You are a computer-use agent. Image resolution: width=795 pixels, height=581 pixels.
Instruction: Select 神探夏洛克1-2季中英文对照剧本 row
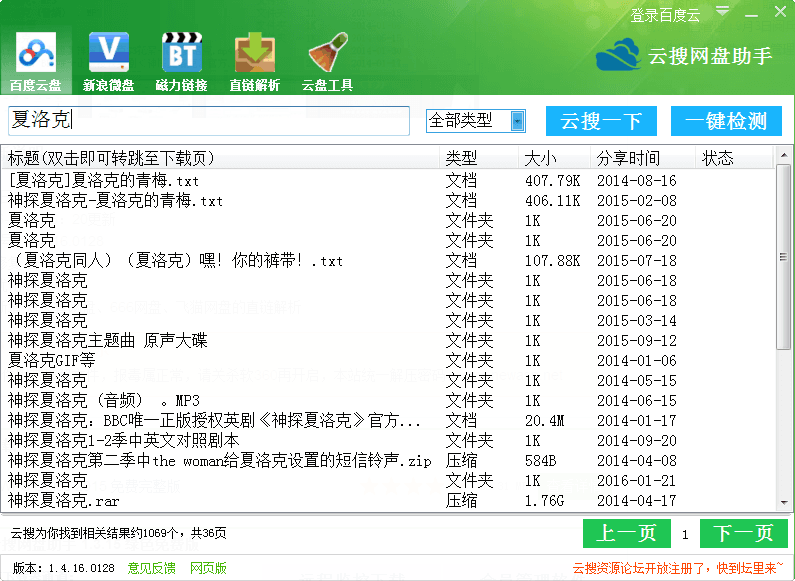pos(389,441)
